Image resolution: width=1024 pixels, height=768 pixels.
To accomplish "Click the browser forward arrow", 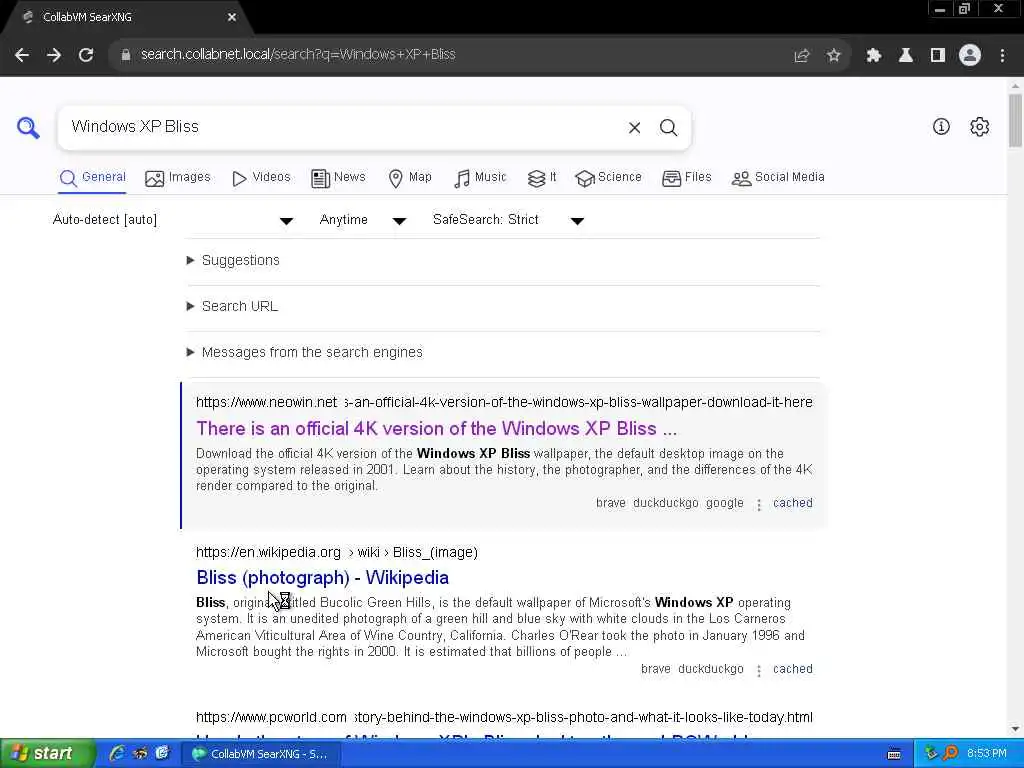I will 54,55.
